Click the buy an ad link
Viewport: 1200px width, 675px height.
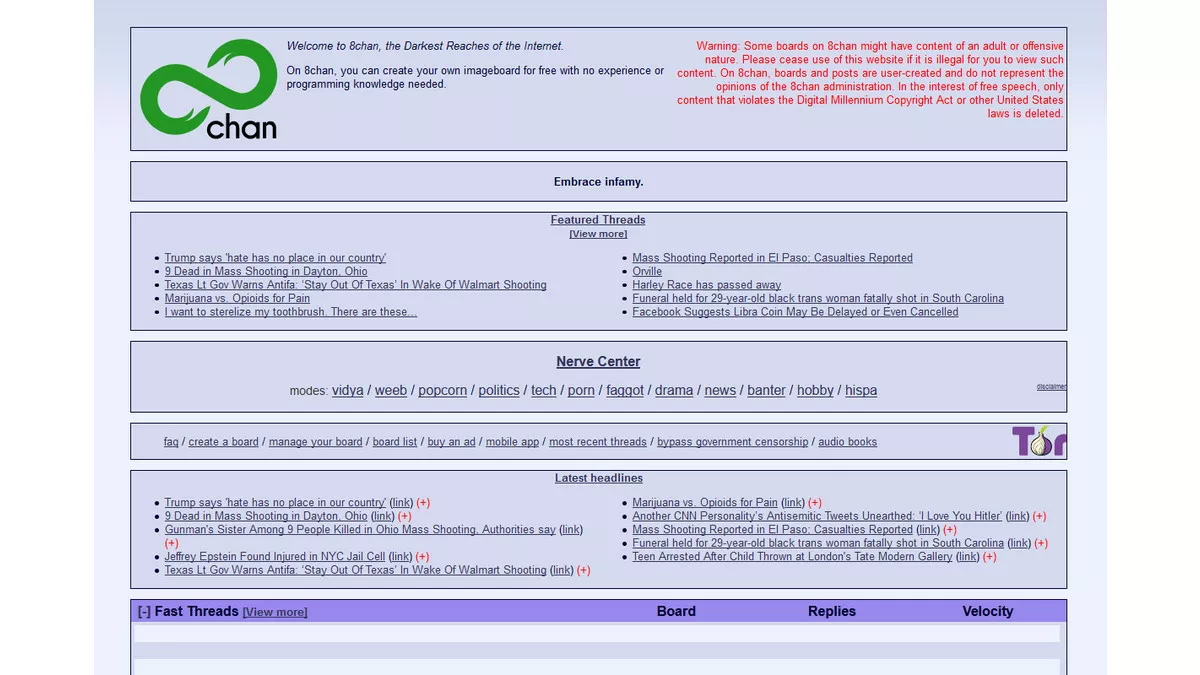click(x=452, y=442)
